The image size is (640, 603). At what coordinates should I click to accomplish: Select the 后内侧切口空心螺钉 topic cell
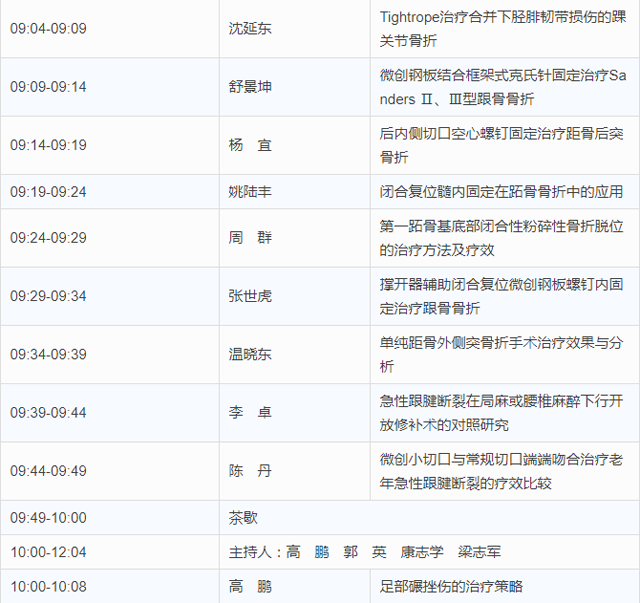click(501, 145)
